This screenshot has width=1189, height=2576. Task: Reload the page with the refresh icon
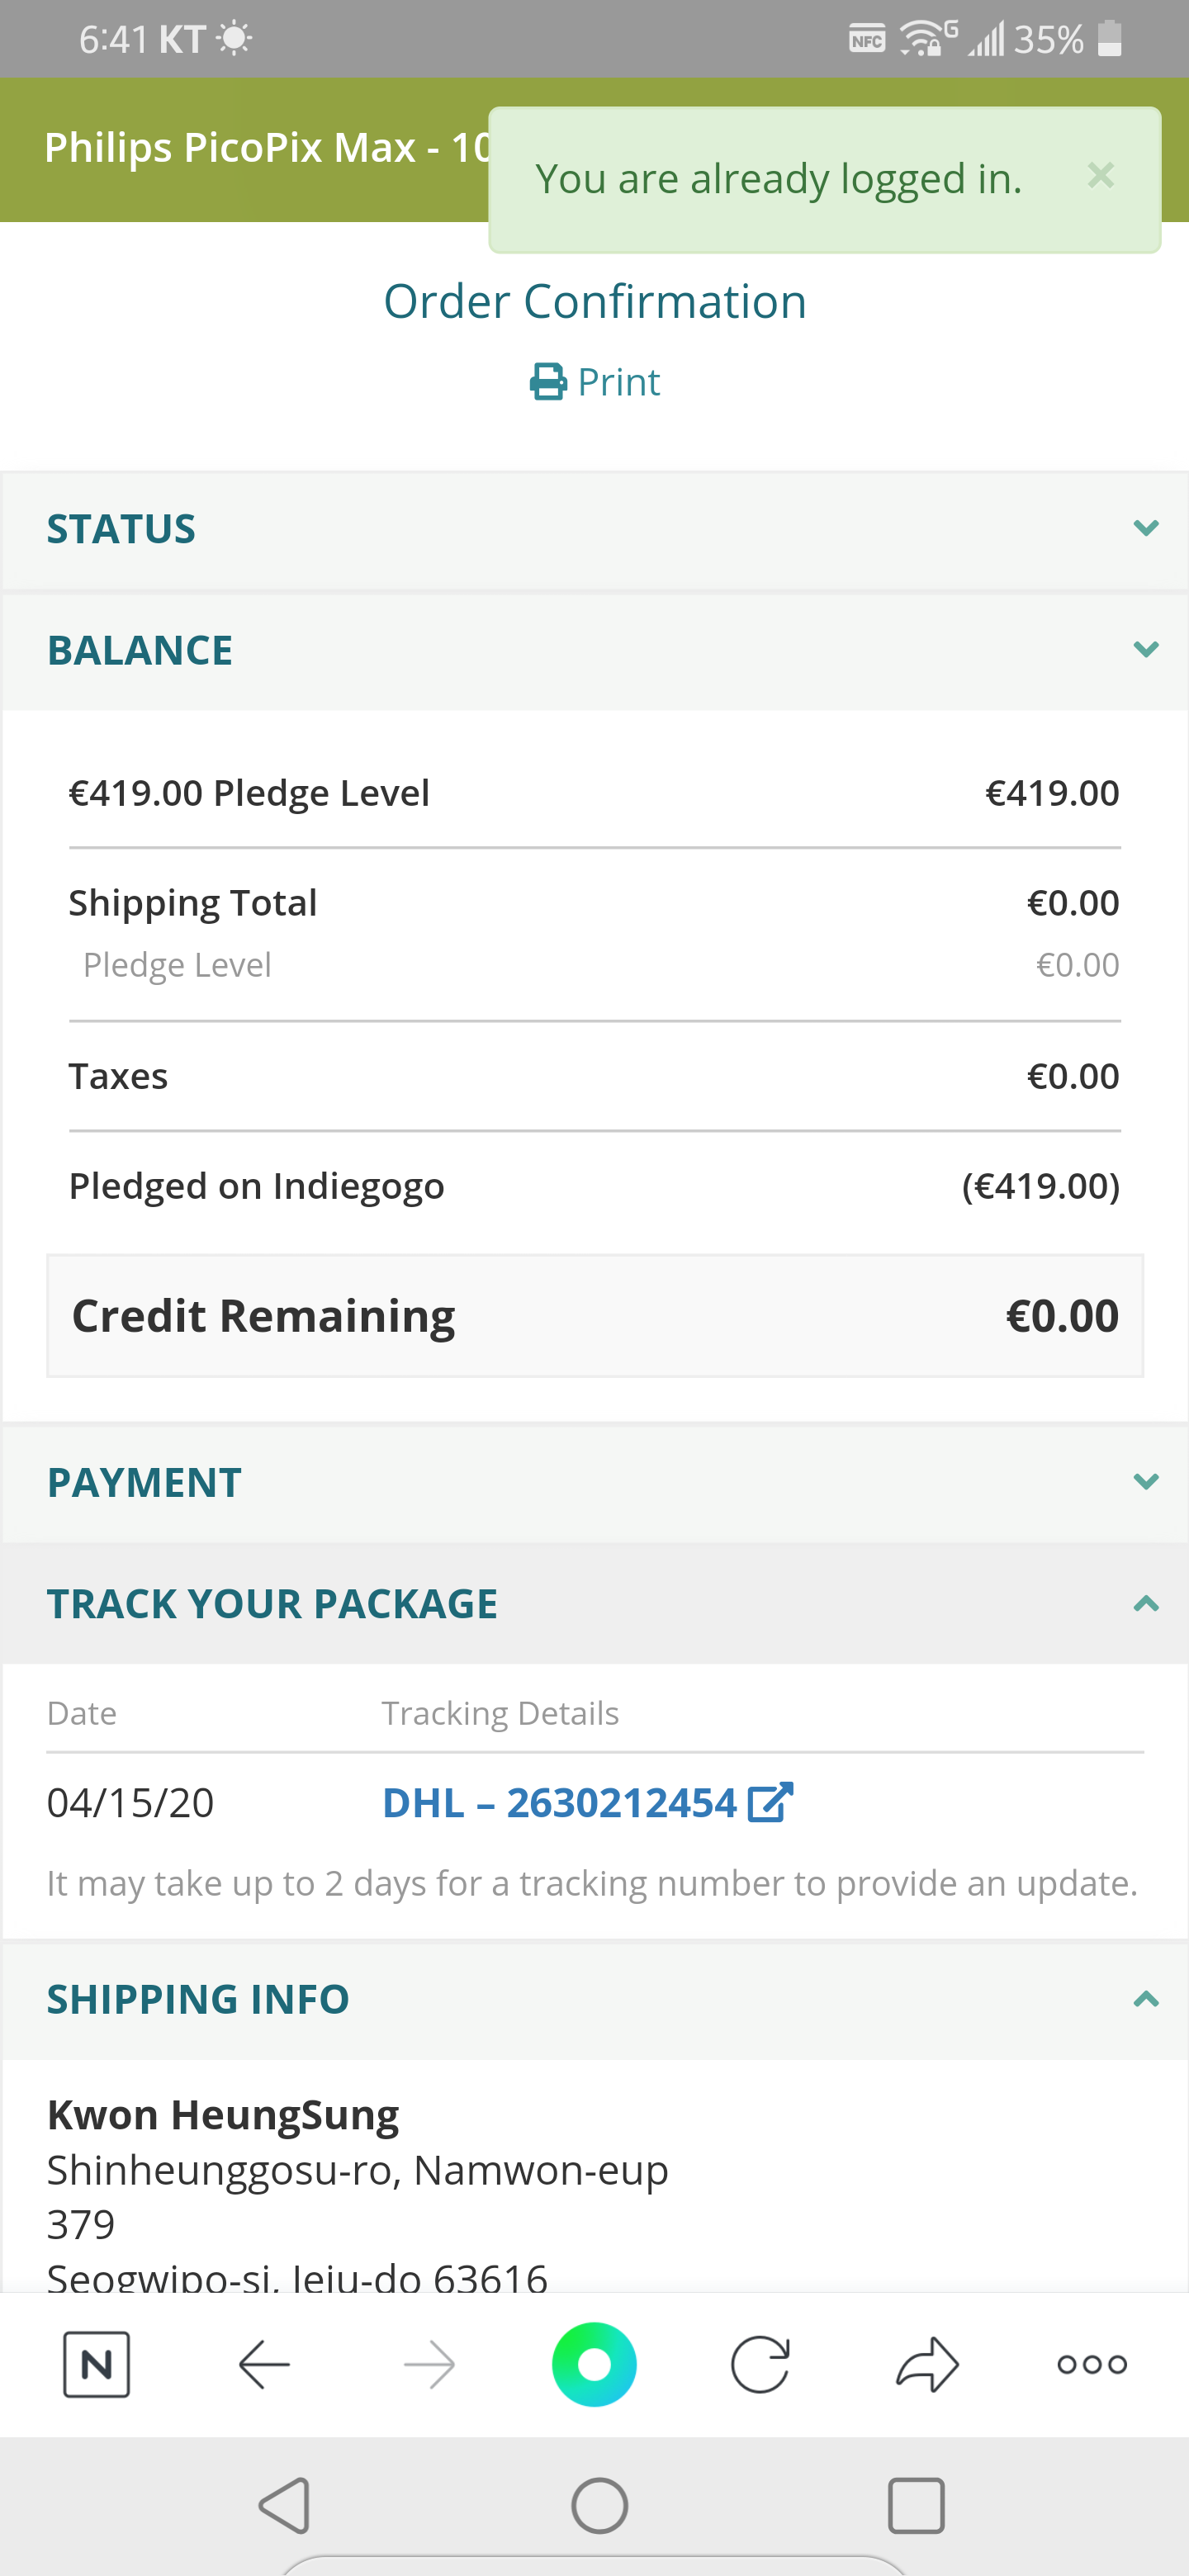[760, 2364]
